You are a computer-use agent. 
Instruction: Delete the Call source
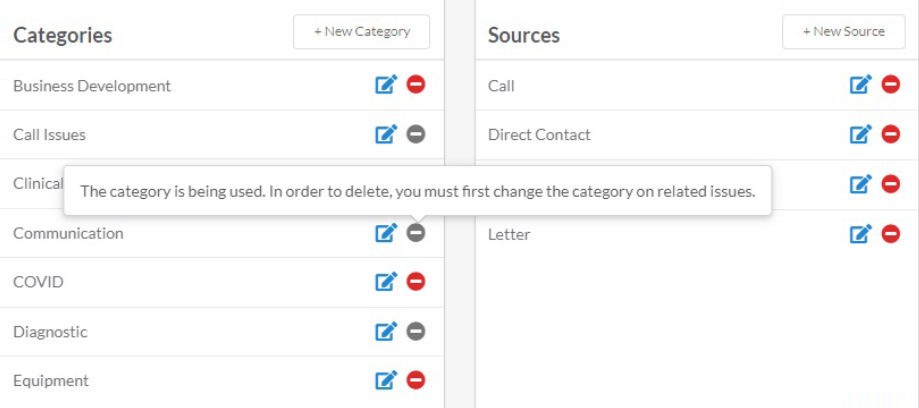pyautogui.click(x=891, y=85)
